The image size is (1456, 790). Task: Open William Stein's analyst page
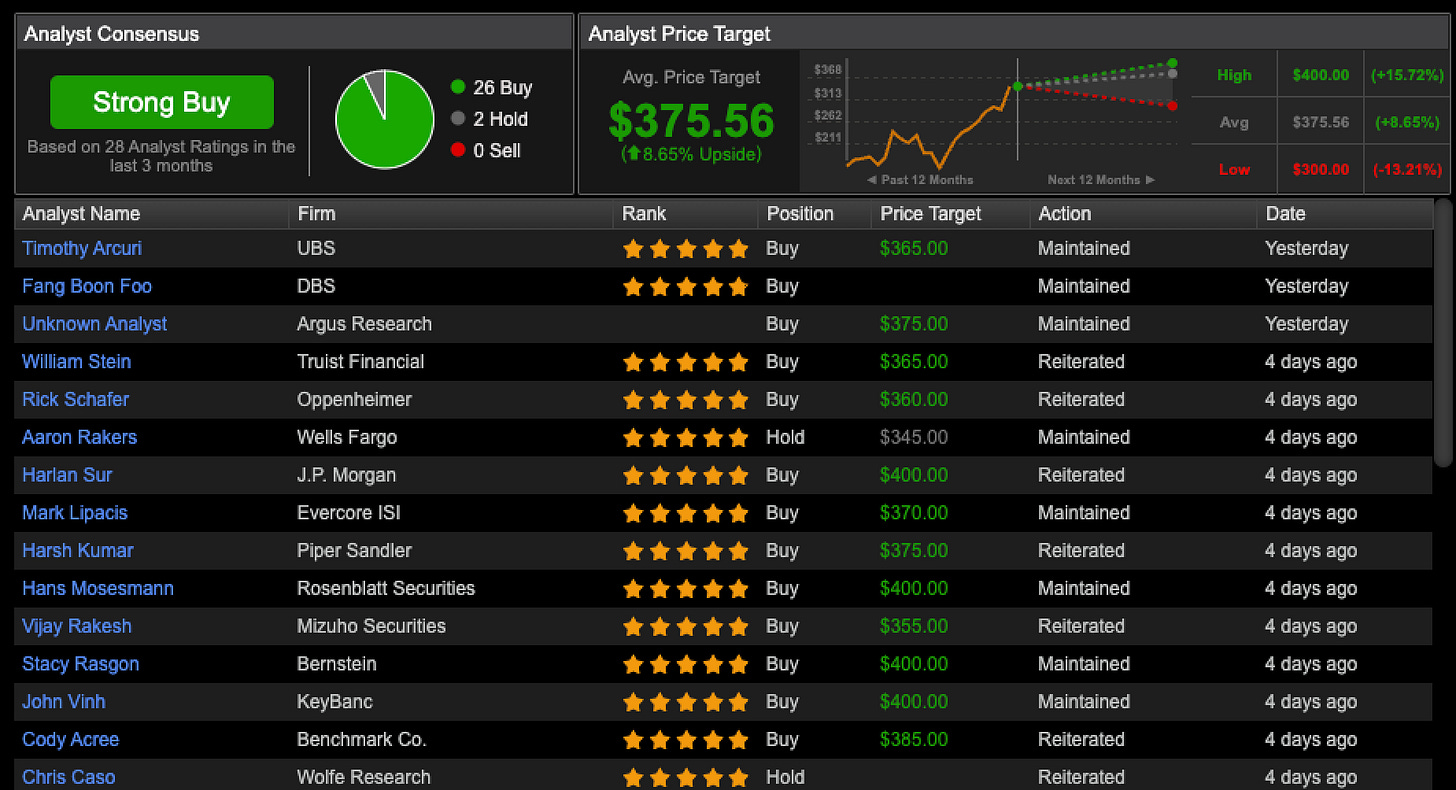76,361
